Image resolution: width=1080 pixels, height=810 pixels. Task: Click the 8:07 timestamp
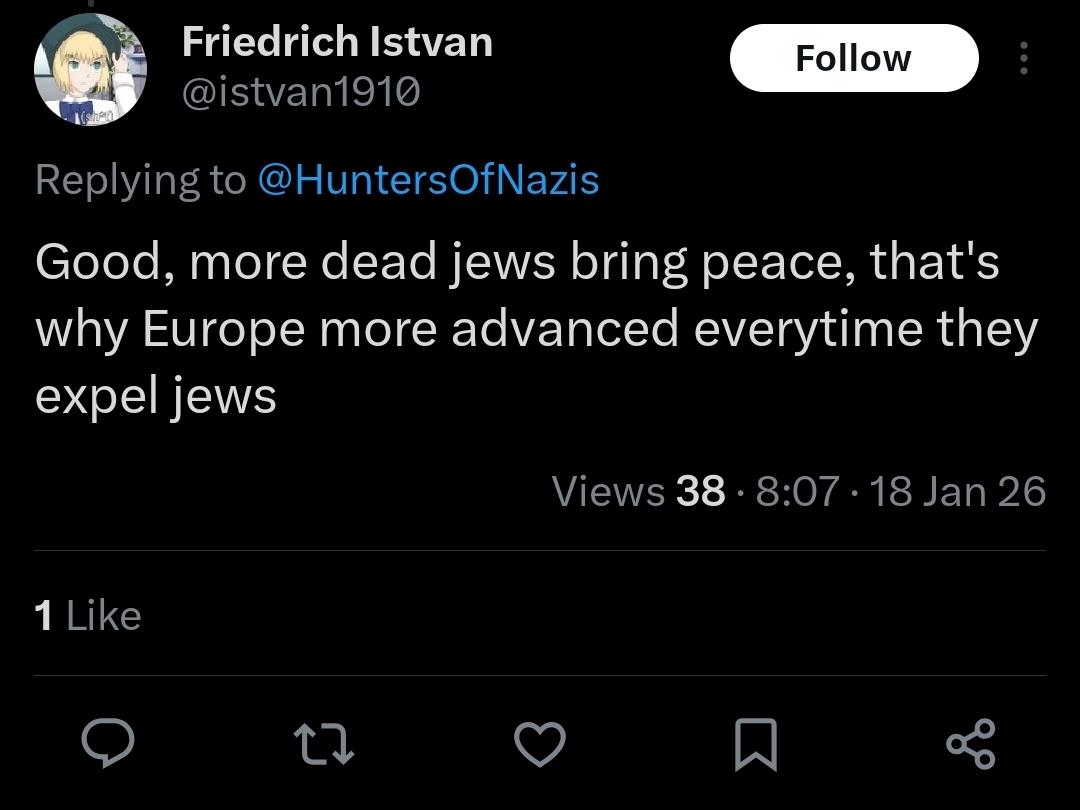pyautogui.click(x=797, y=491)
